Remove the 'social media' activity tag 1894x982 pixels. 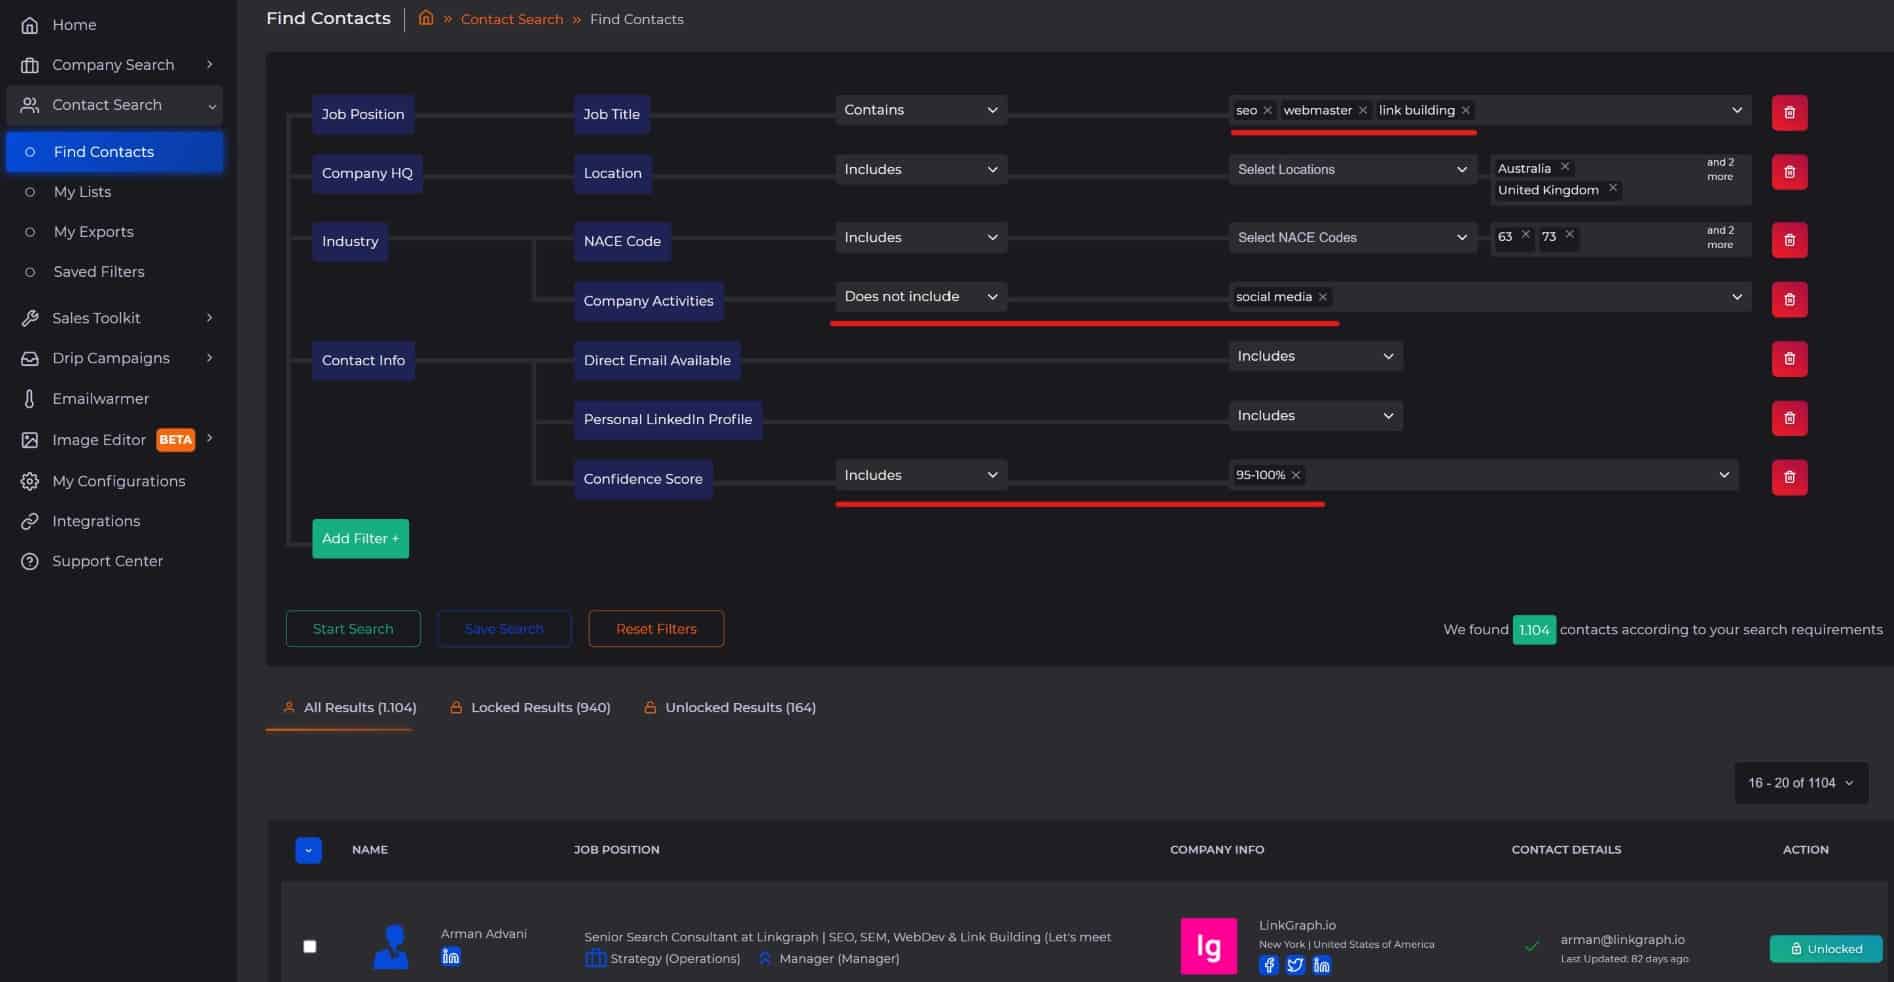click(x=1323, y=297)
